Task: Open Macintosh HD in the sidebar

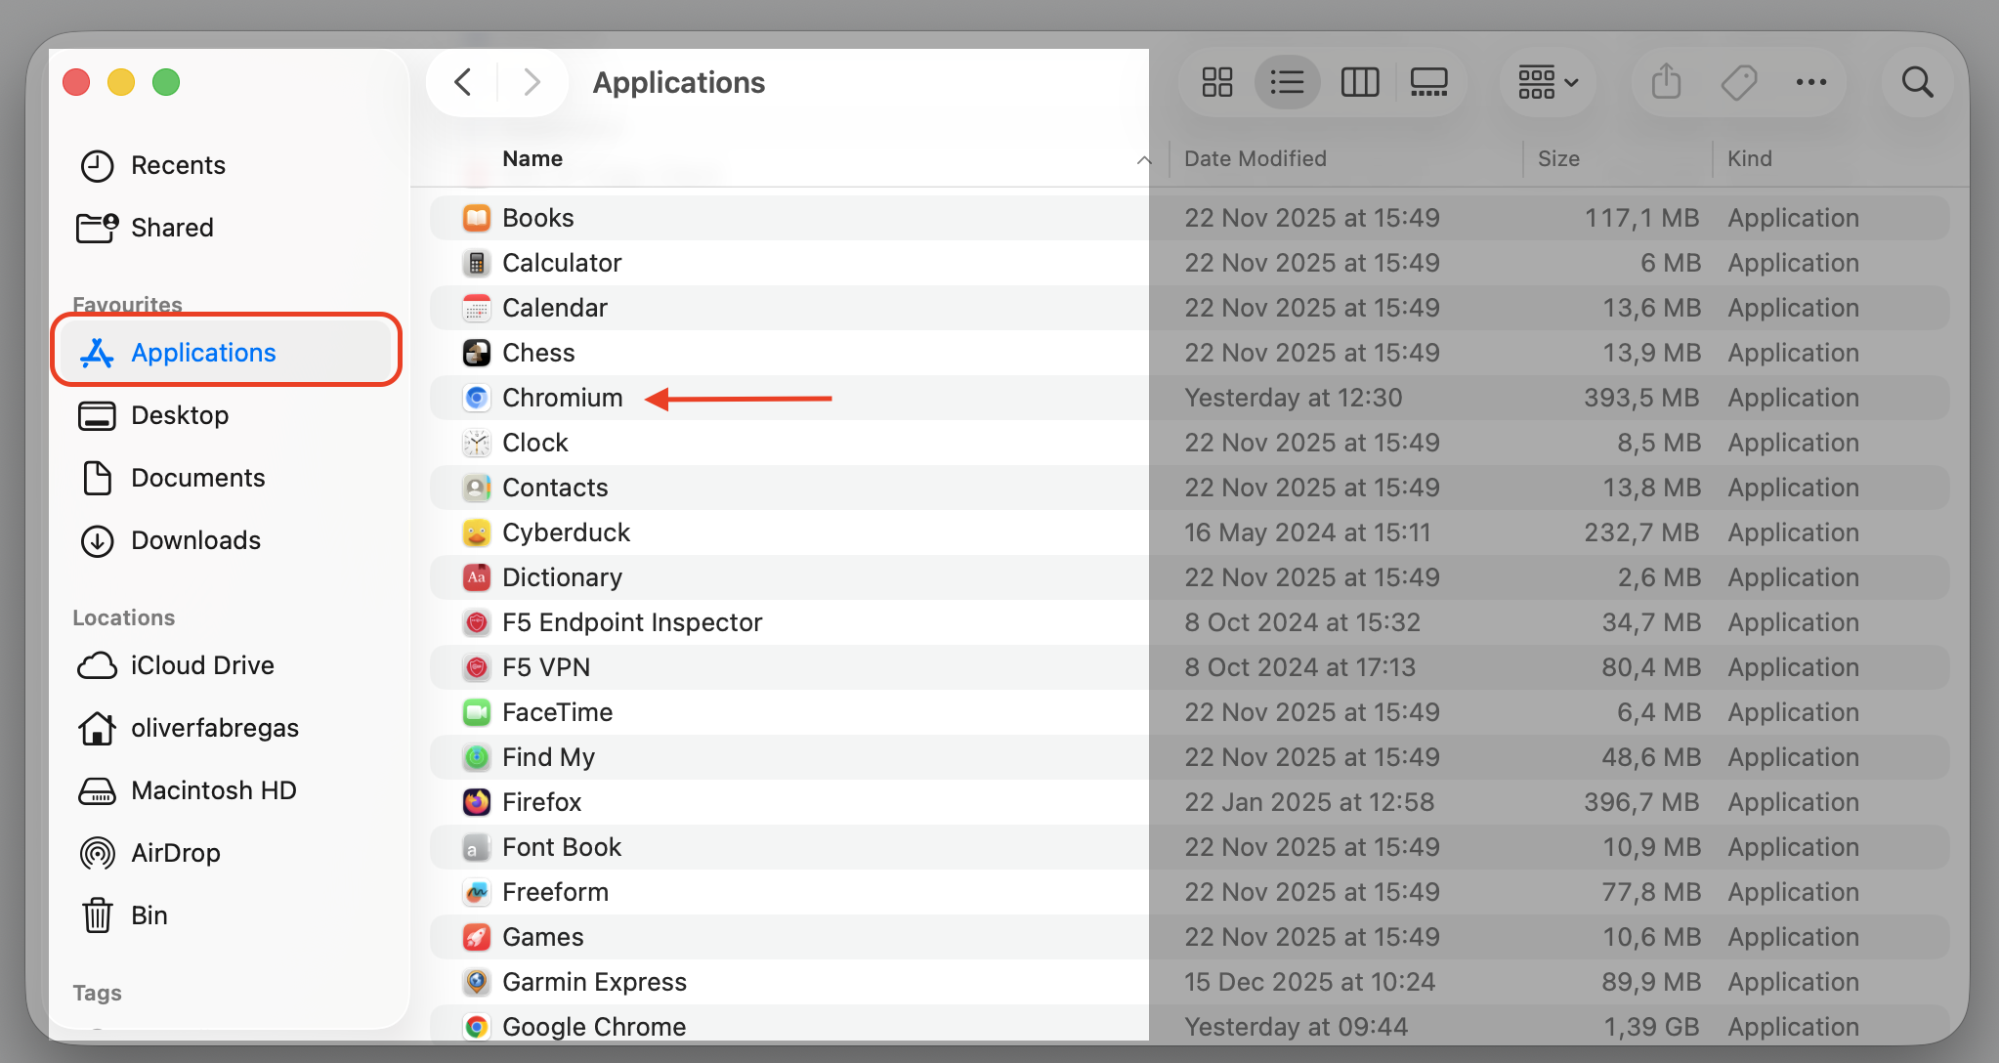Action: click(x=226, y=790)
